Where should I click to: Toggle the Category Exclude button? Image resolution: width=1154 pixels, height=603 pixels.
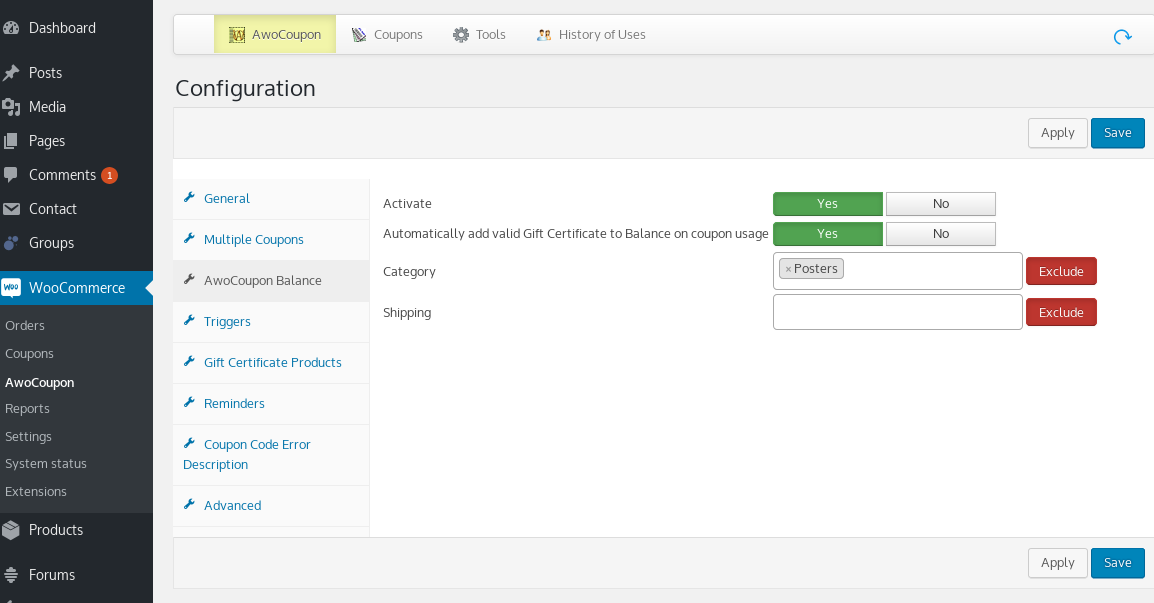[1061, 271]
